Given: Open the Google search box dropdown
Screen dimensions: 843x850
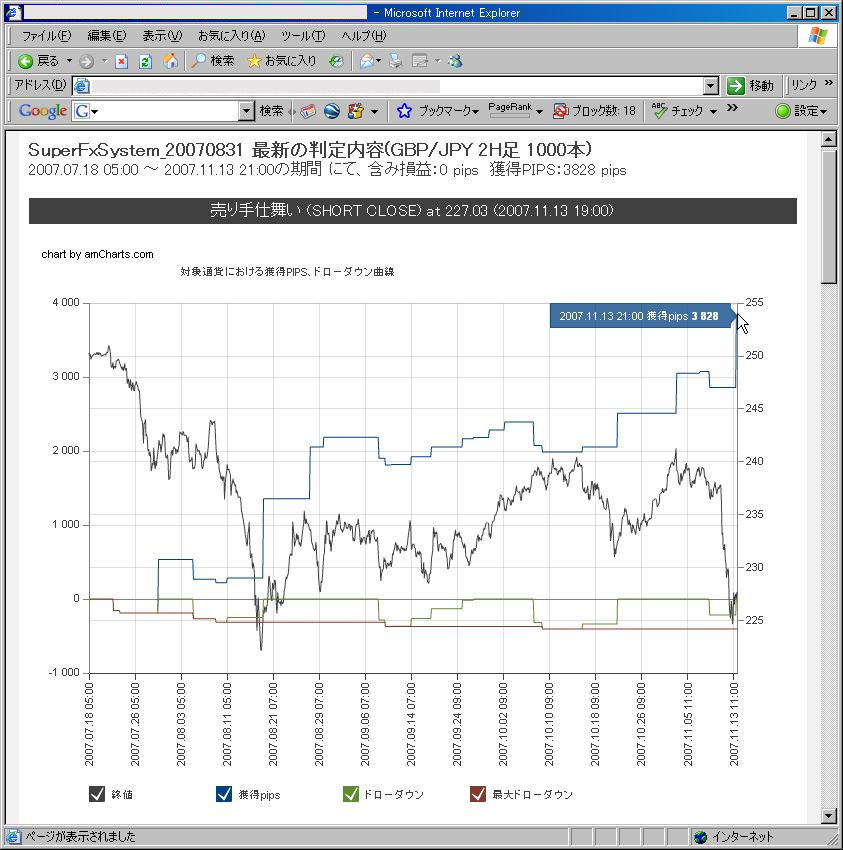Looking at the screenshot, I should tap(246, 111).
